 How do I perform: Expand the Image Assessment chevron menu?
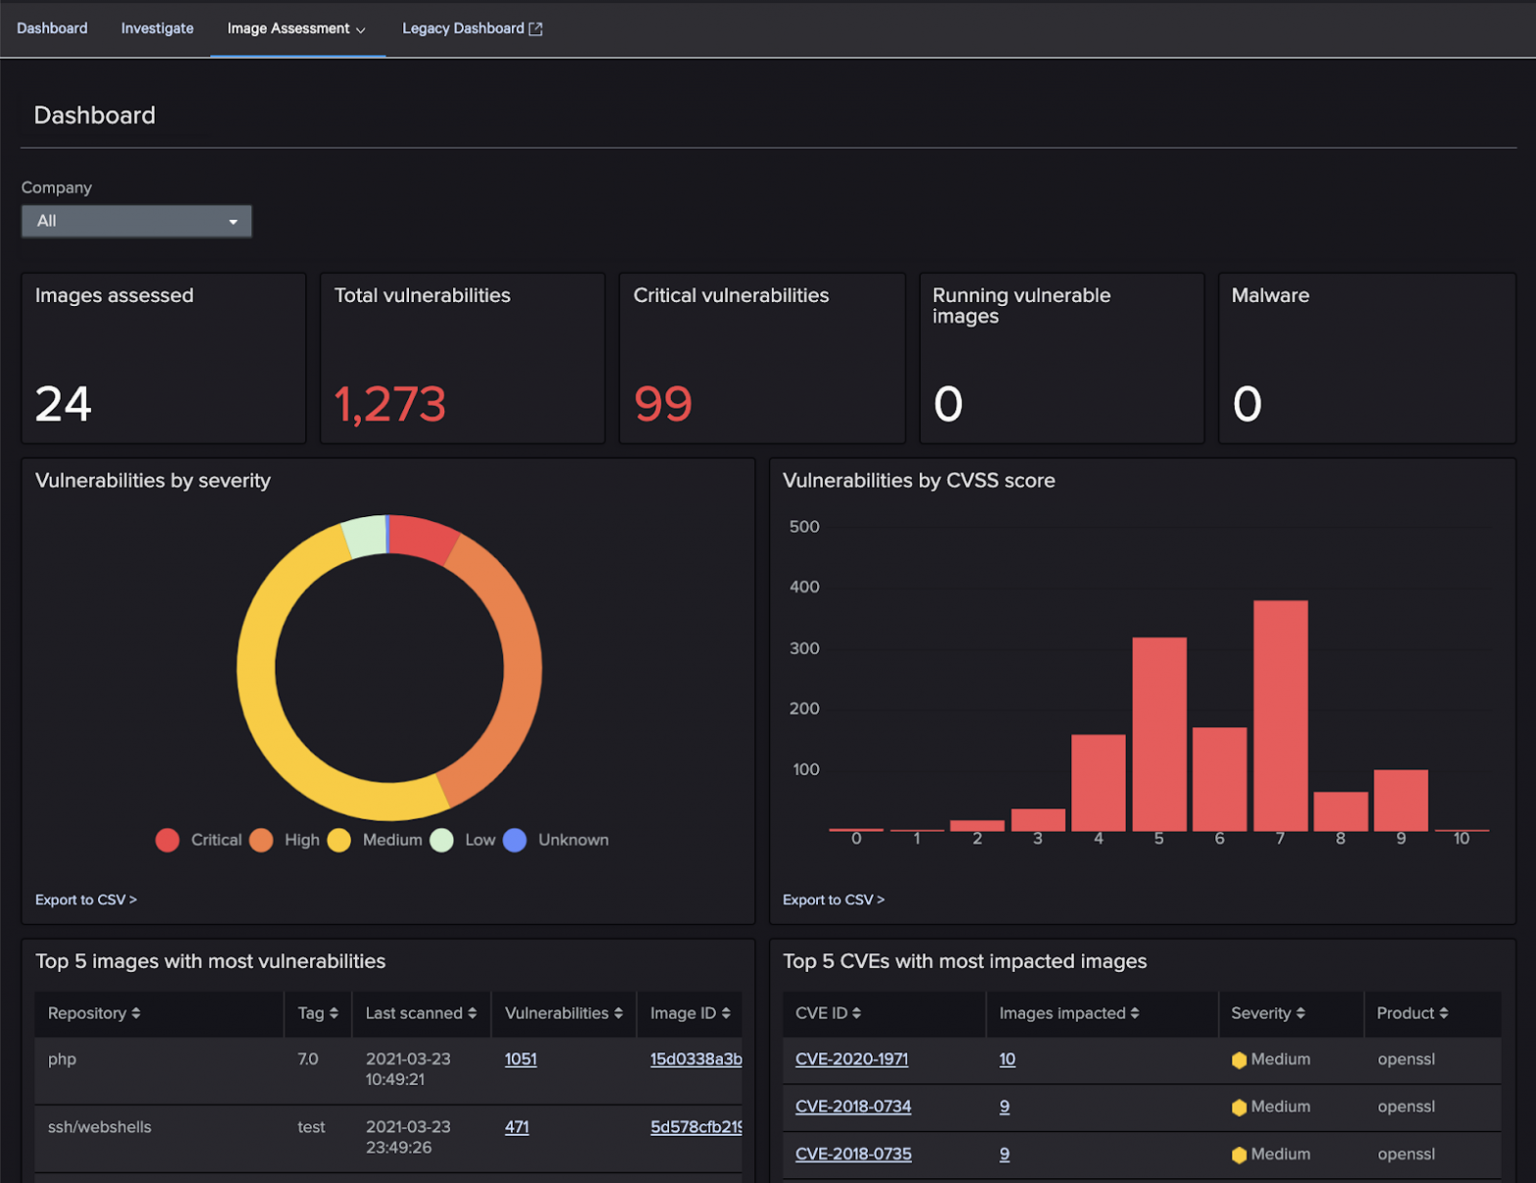pos(360,28)
